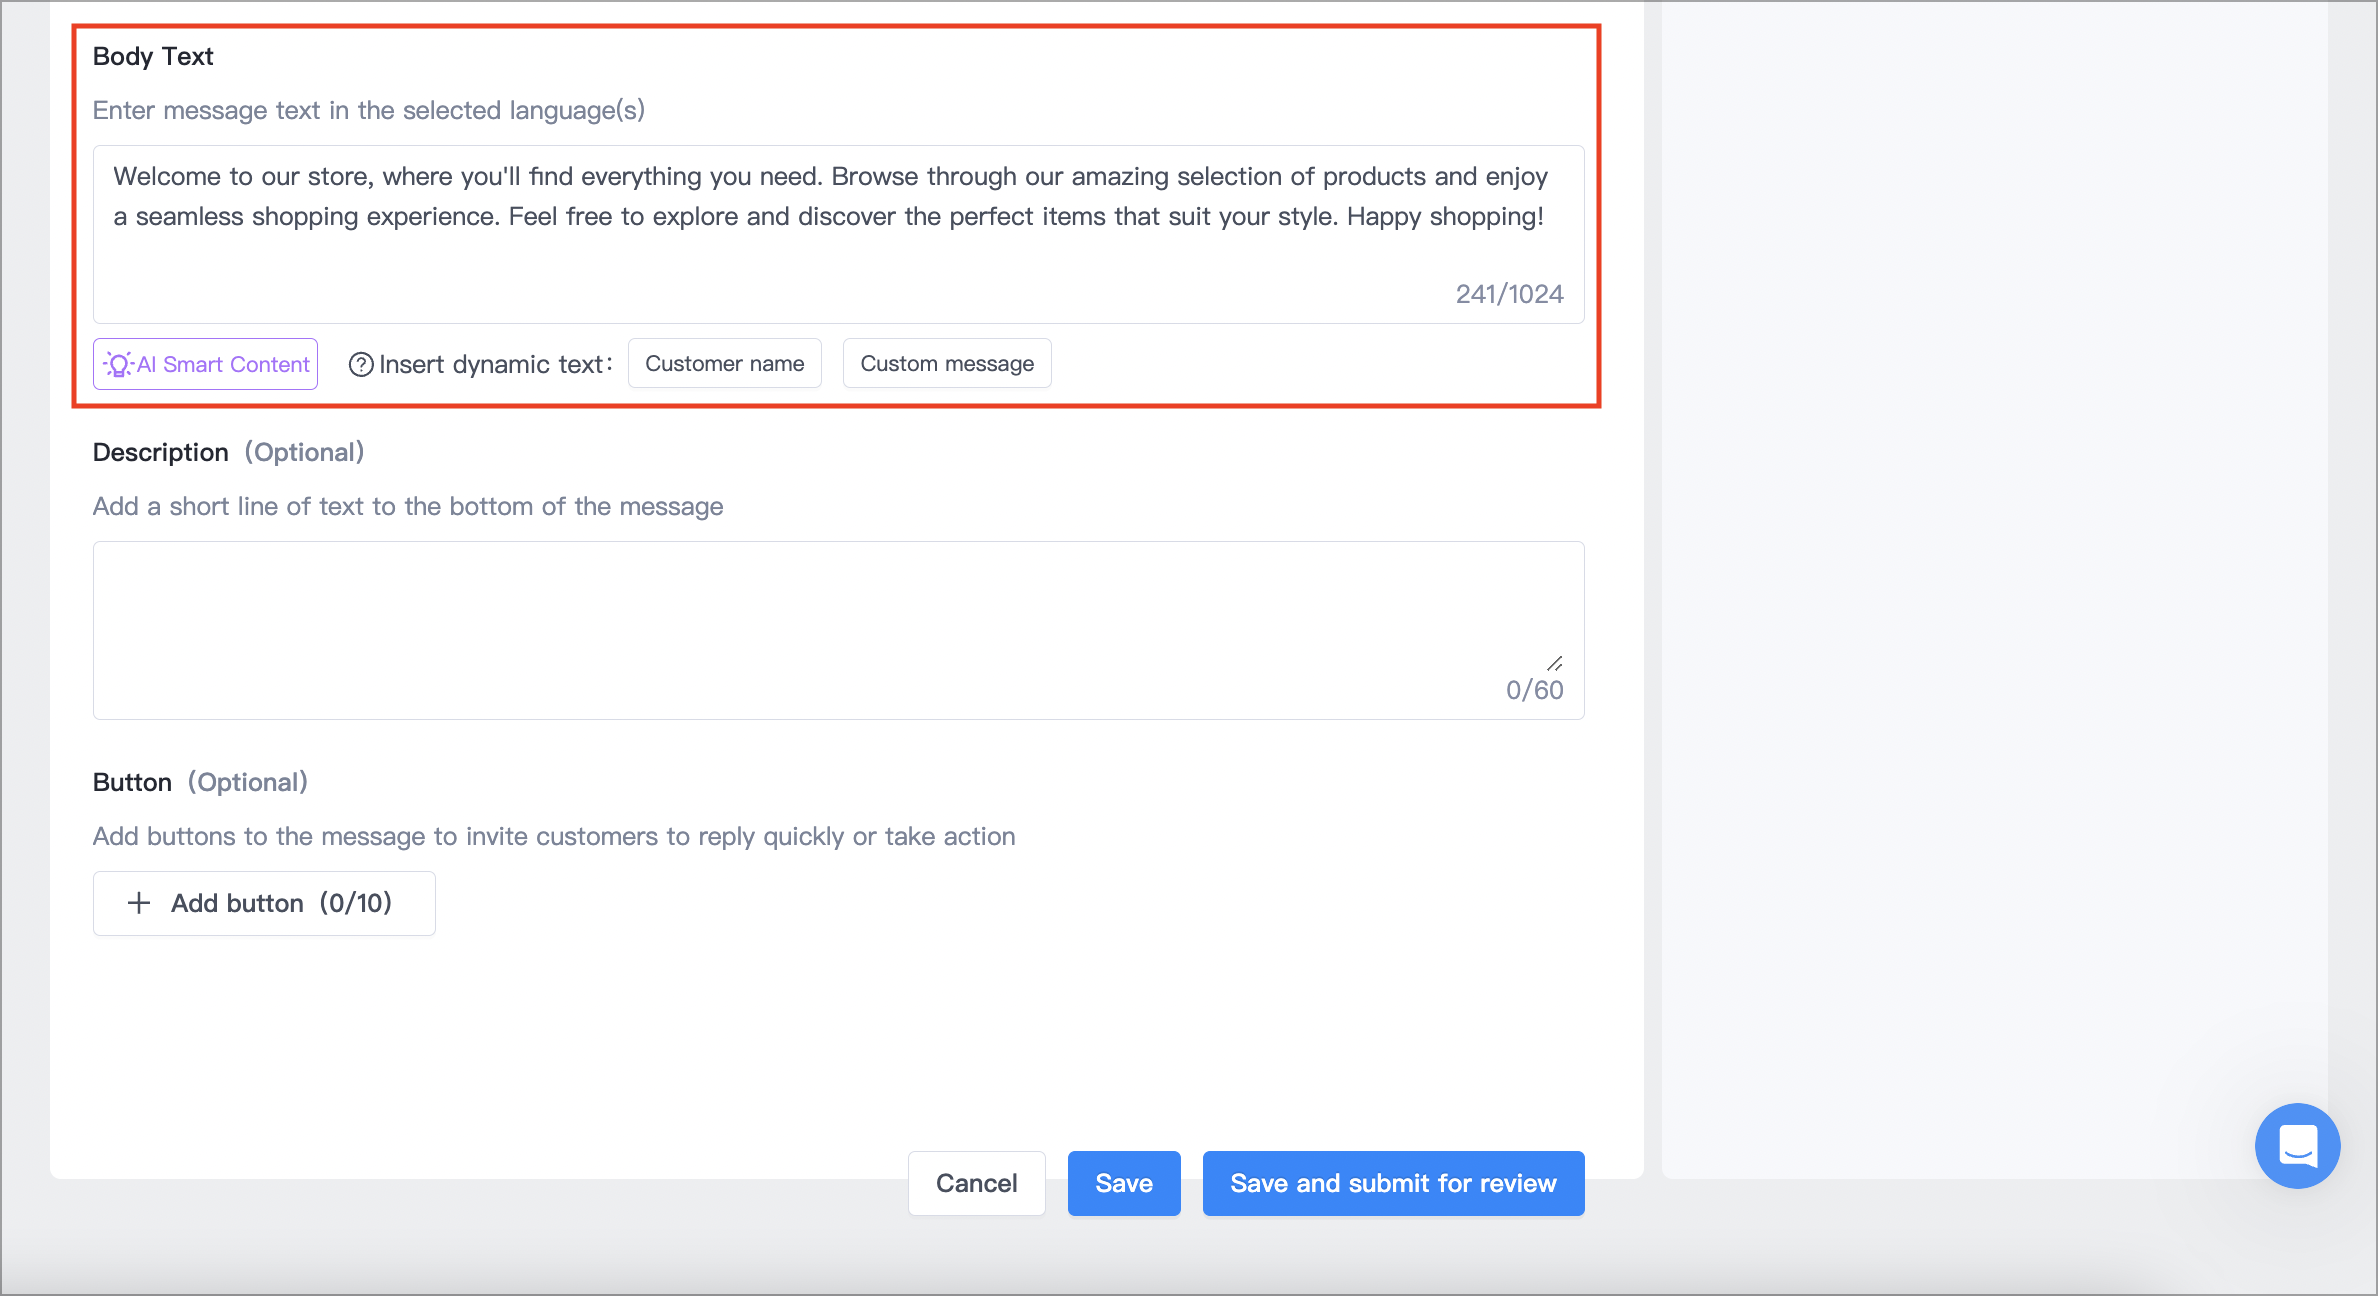Click the Save button
2378x1296 pixels.
(1124, 1183)
